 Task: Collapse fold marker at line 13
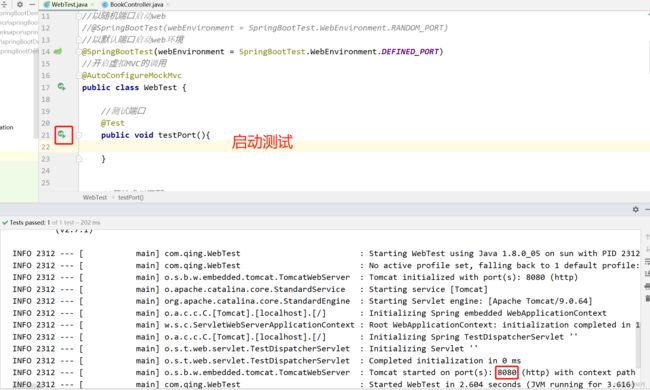point(78,40)
